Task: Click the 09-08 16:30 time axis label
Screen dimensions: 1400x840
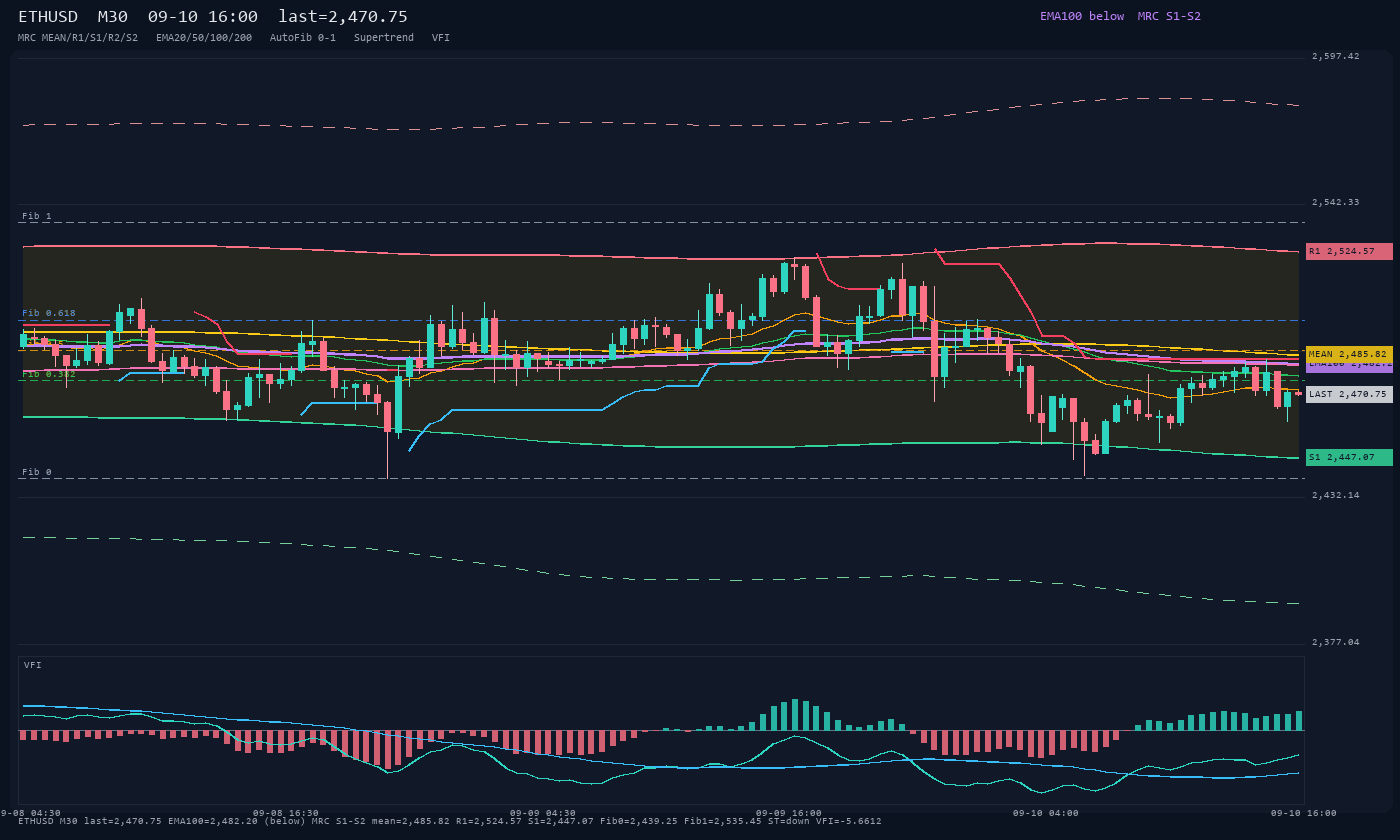Action: click(286, 813)
